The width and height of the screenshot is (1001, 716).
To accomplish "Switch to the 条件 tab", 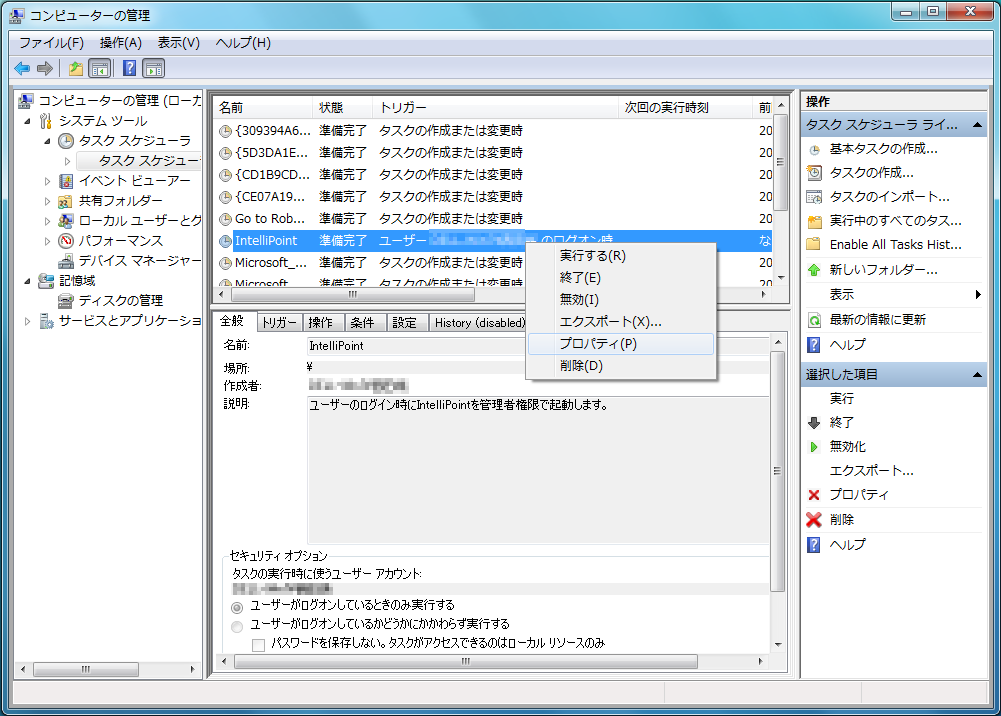I will [x=363, y=323].
